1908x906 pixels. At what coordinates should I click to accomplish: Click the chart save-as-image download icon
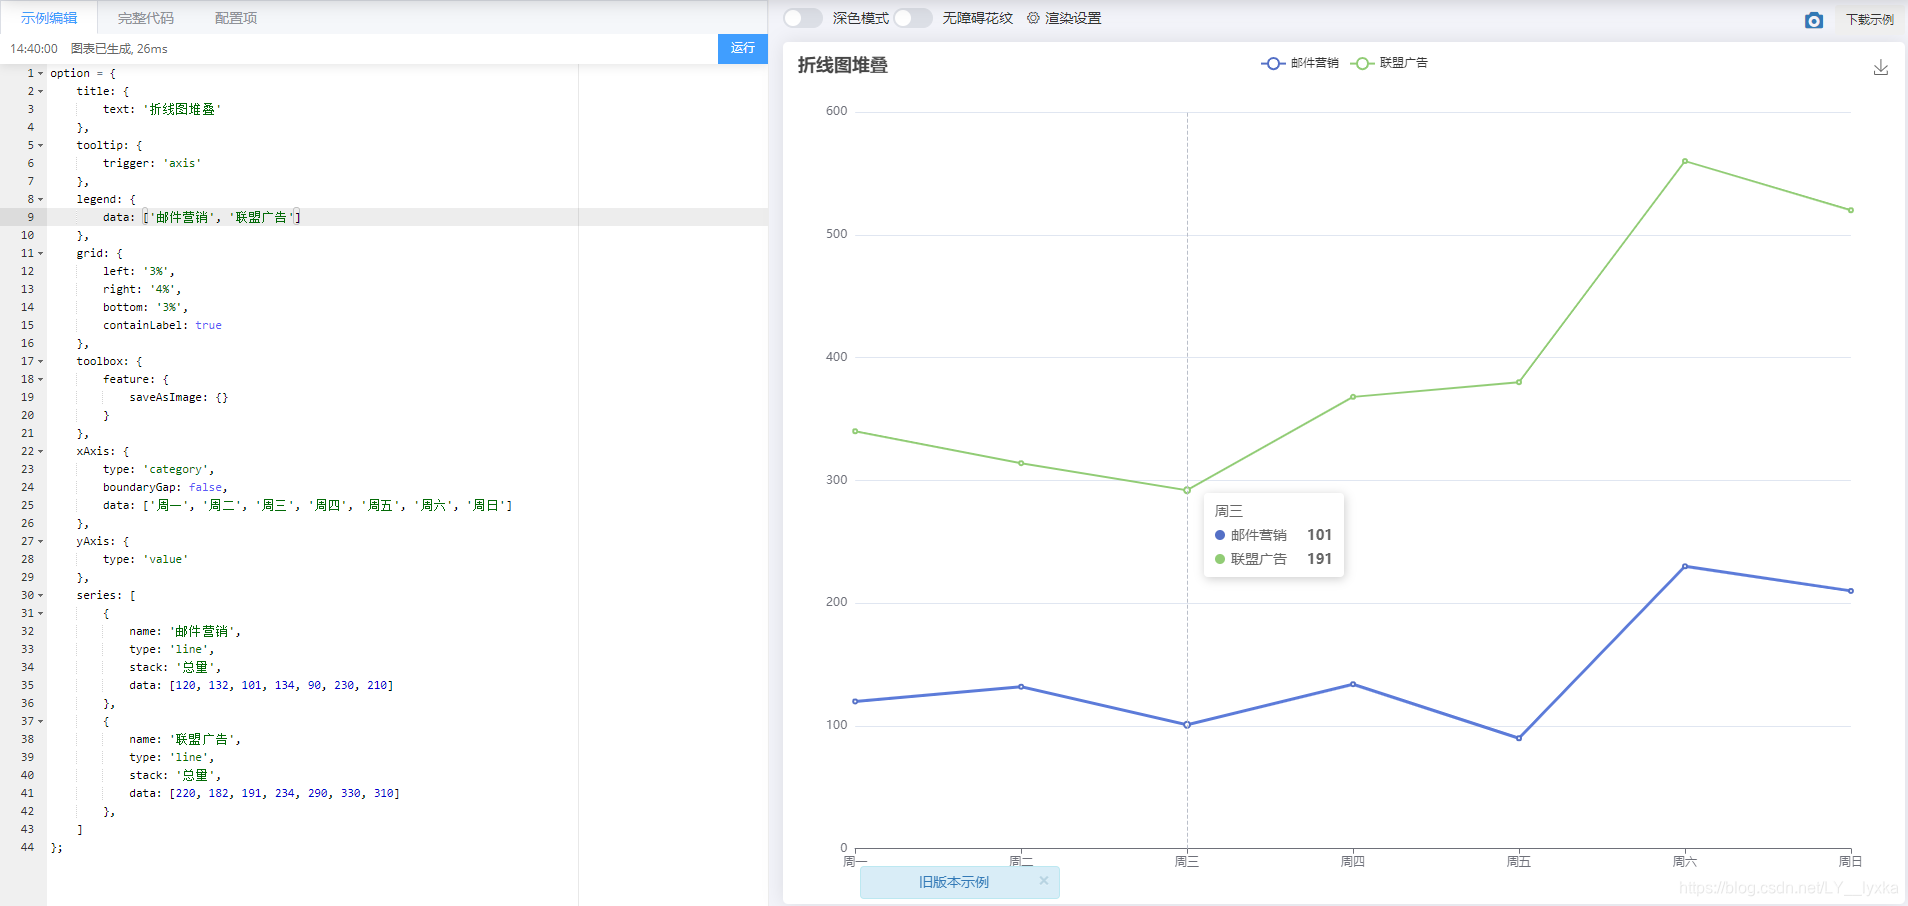point(1882,68)
